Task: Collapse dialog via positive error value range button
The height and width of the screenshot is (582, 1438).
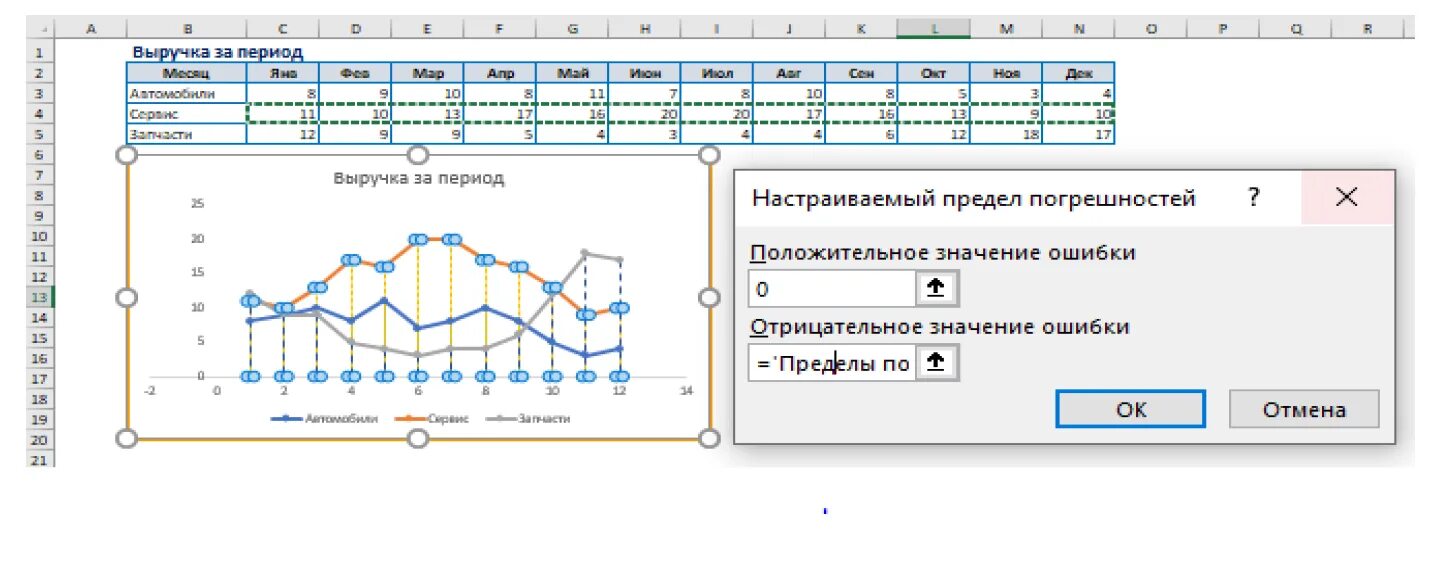Action: (938, 290)
